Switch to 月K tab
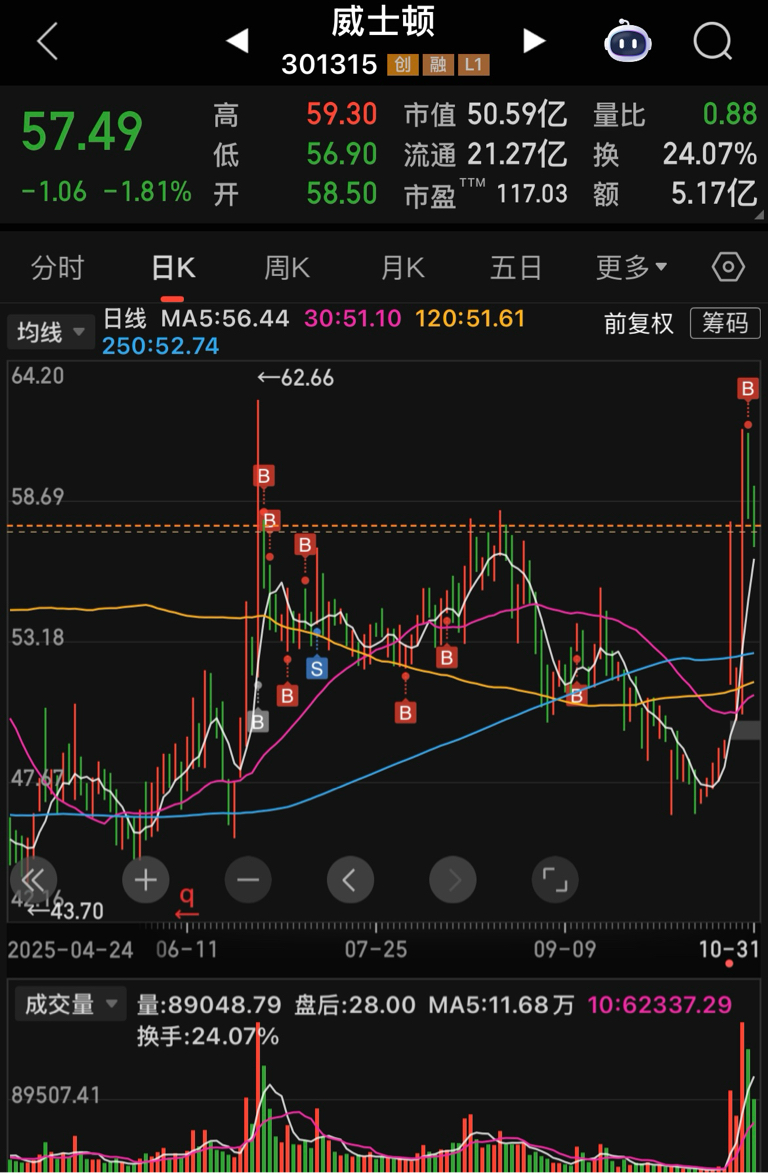 click(x=402, y=267)
